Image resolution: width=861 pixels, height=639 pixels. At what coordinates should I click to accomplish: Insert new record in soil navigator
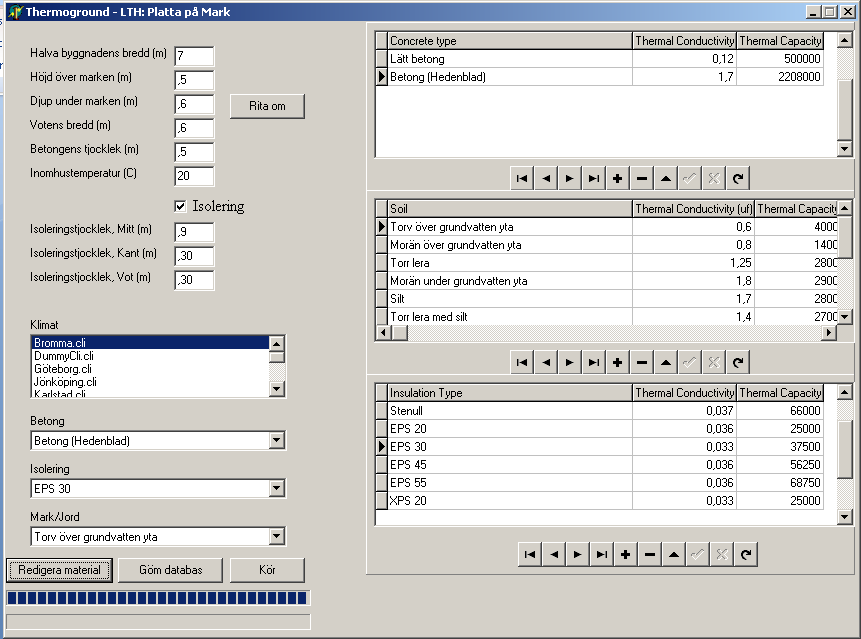click(x=618, y=362)
